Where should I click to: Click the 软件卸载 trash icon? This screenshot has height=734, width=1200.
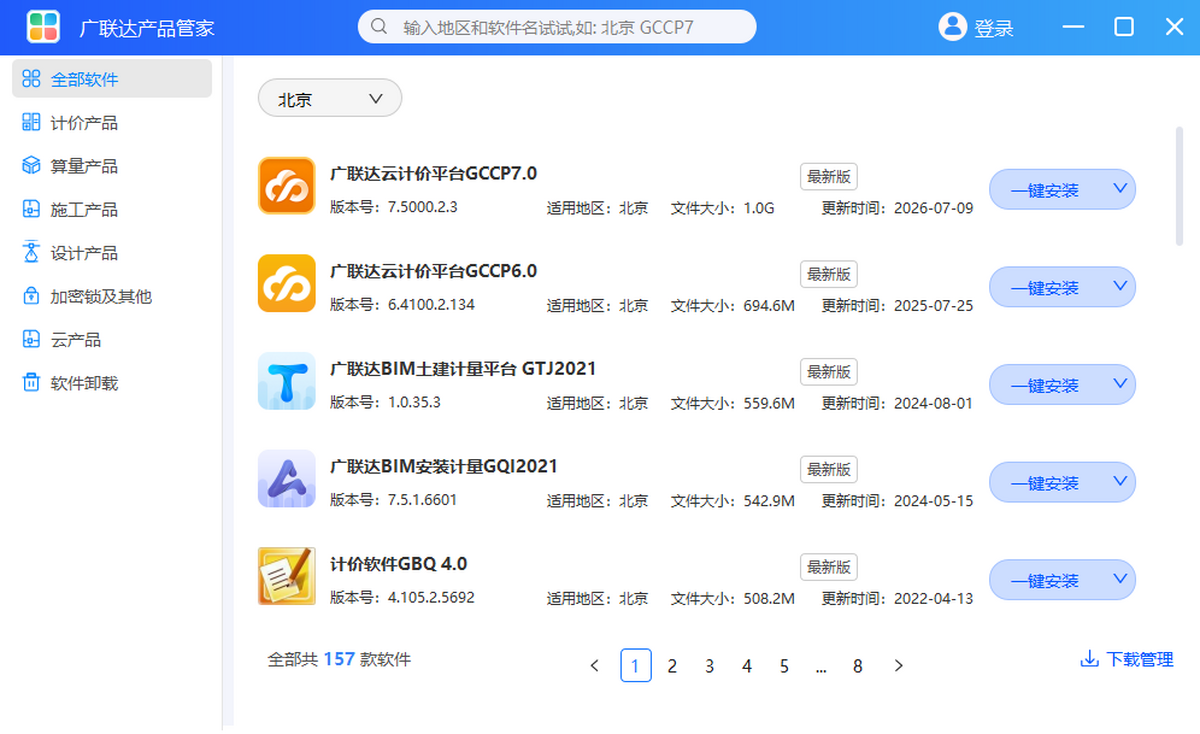point(31,383)
